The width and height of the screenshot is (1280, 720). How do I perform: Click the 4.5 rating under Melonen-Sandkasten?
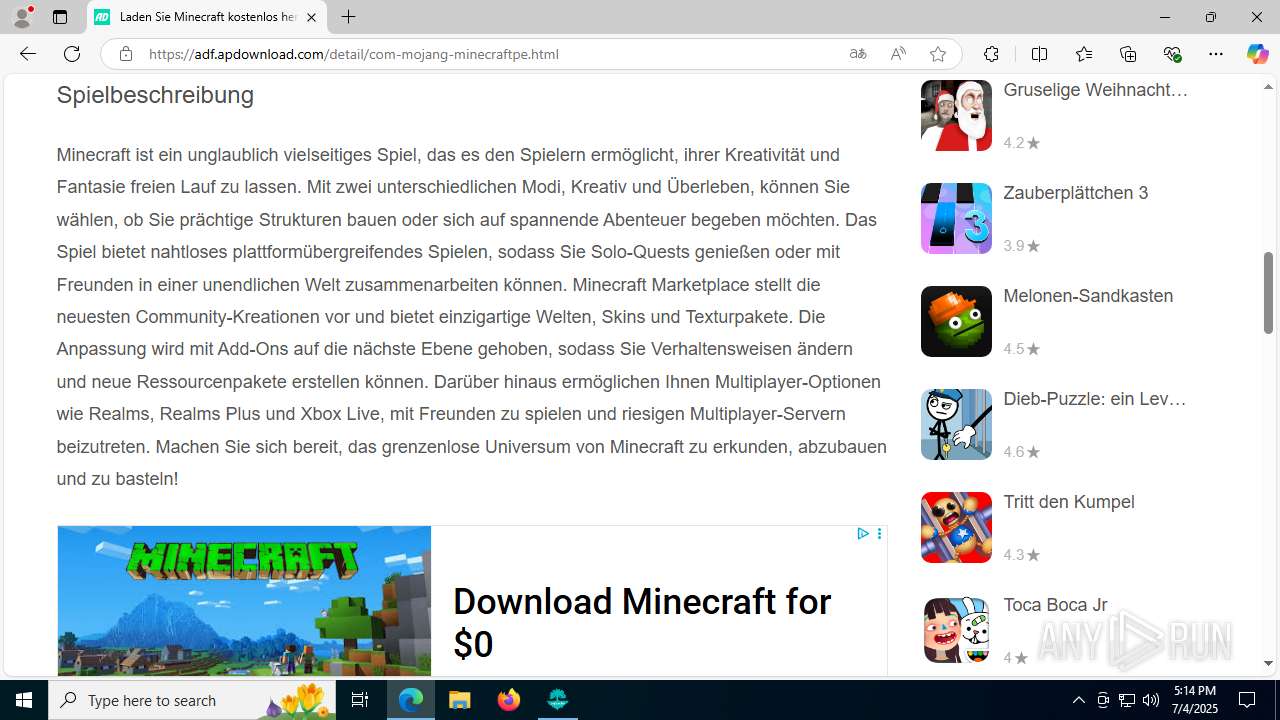pyautogui.click(x=1021, y=349)
